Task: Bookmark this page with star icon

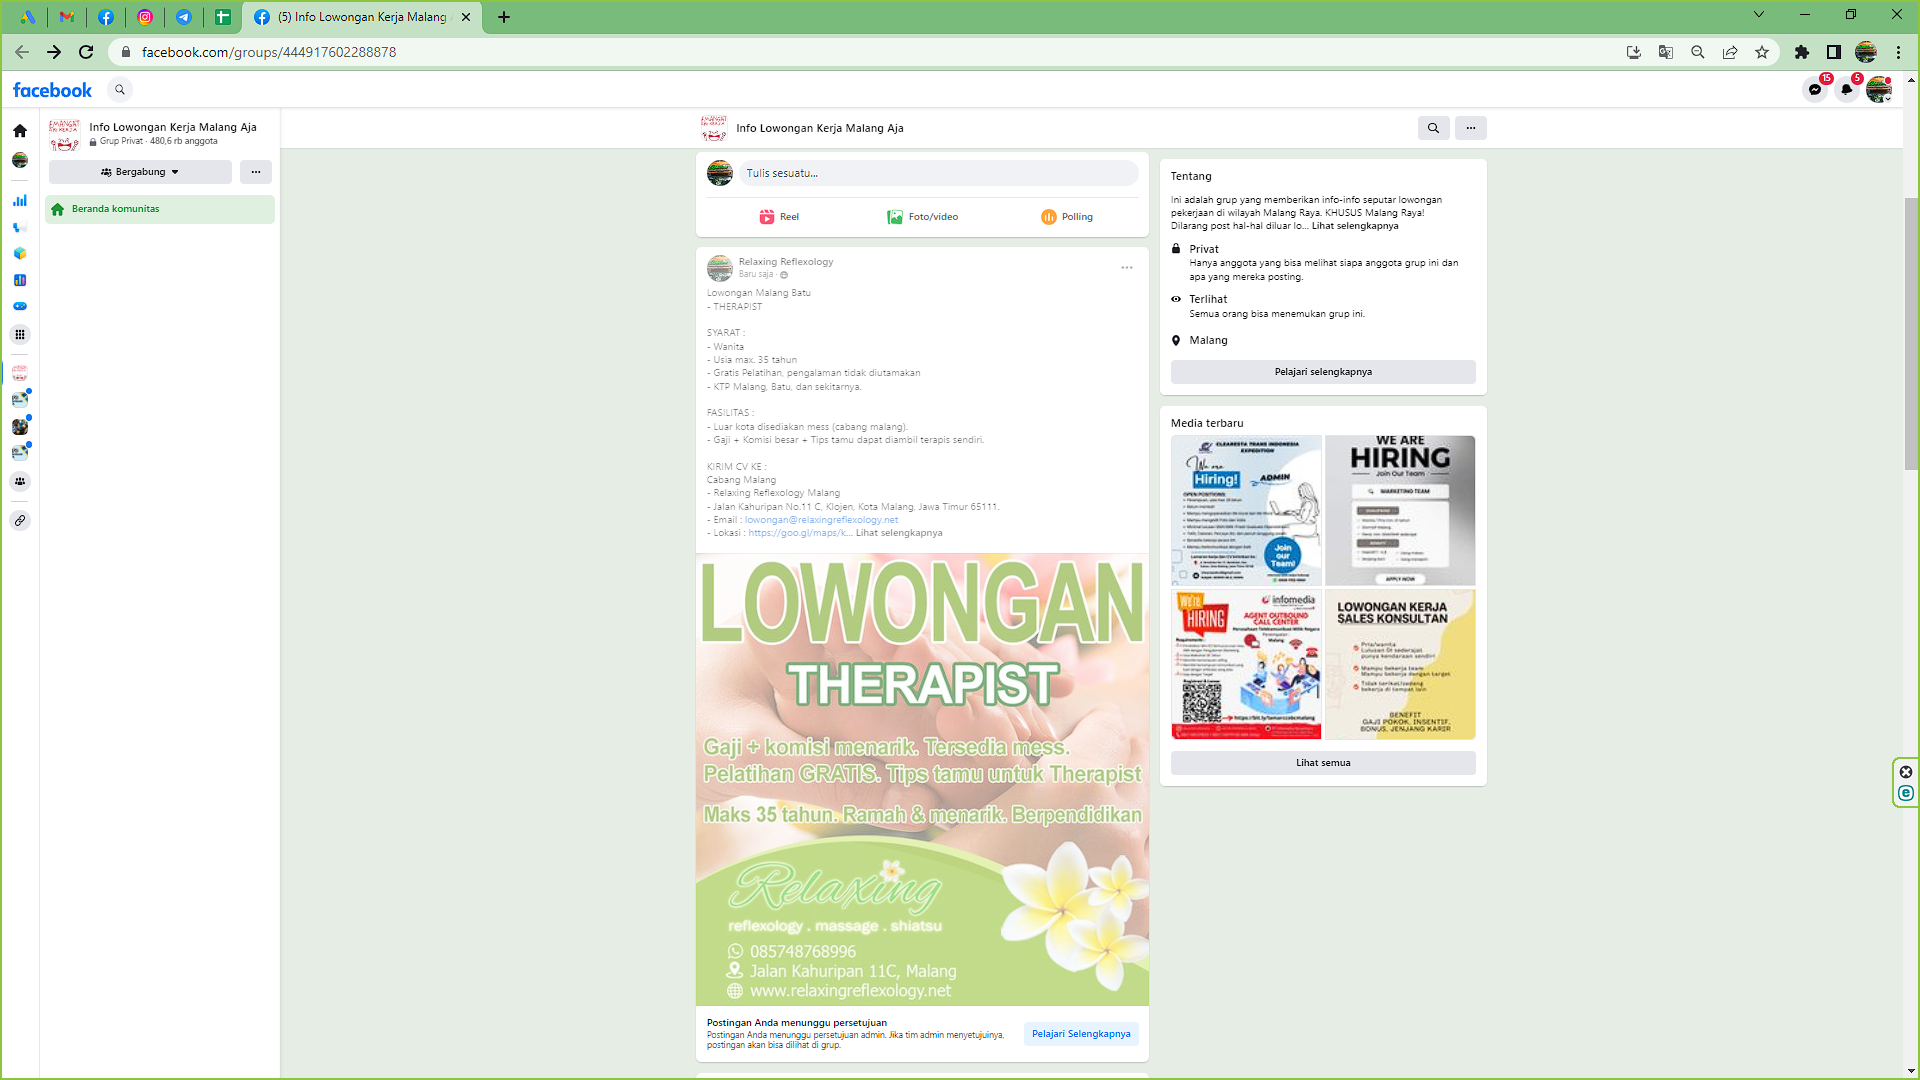Action: tap(1762, 52)
